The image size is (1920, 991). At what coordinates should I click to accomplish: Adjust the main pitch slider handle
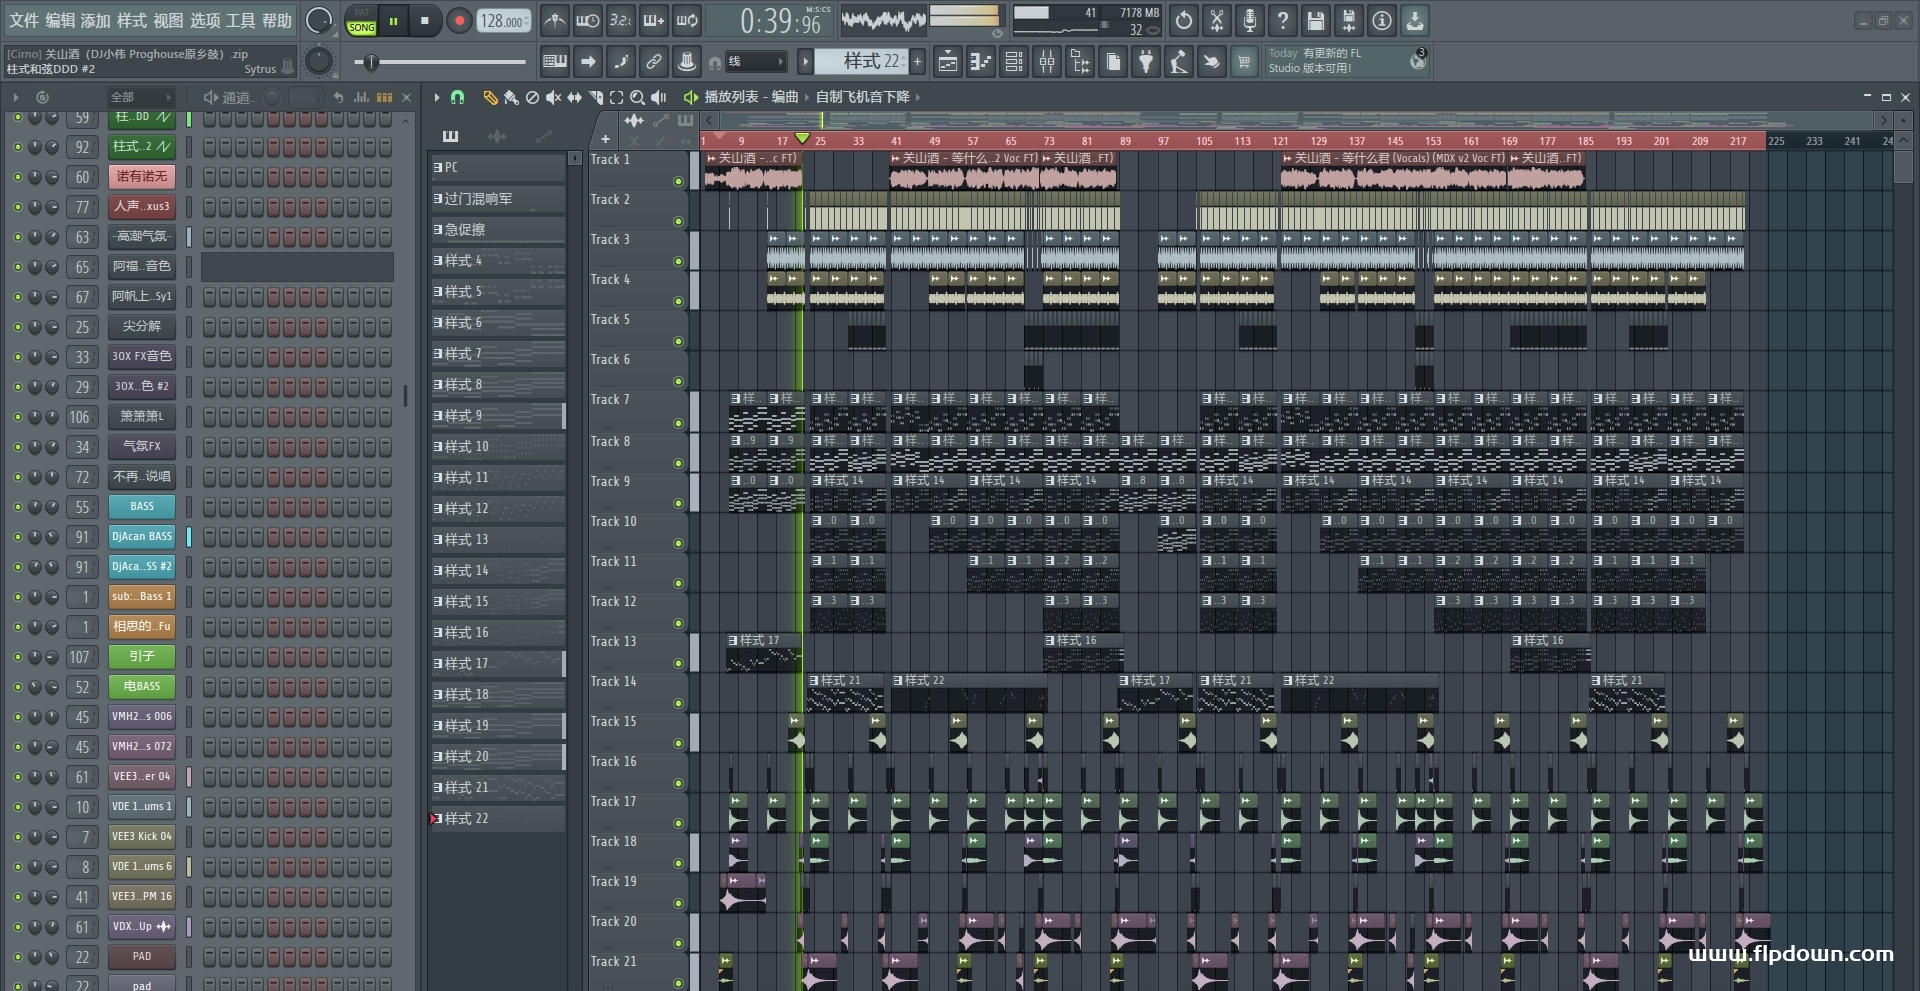371,62
